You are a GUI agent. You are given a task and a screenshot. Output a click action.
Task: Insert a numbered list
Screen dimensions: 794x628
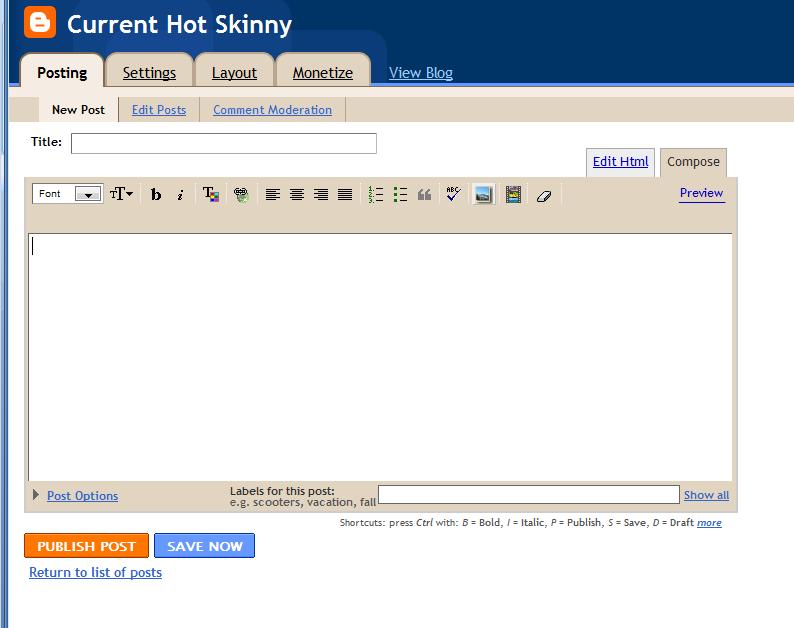376,194
